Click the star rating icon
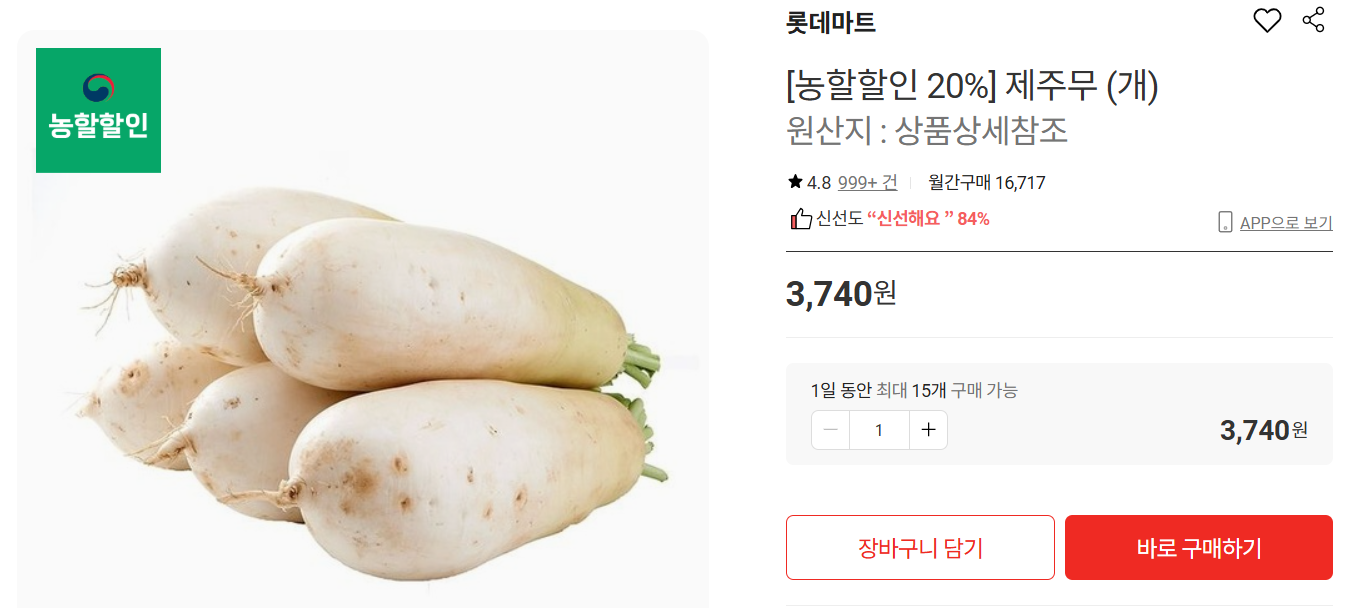The height and width of the screenshot is (608, 1360). [x=795, y=182]
